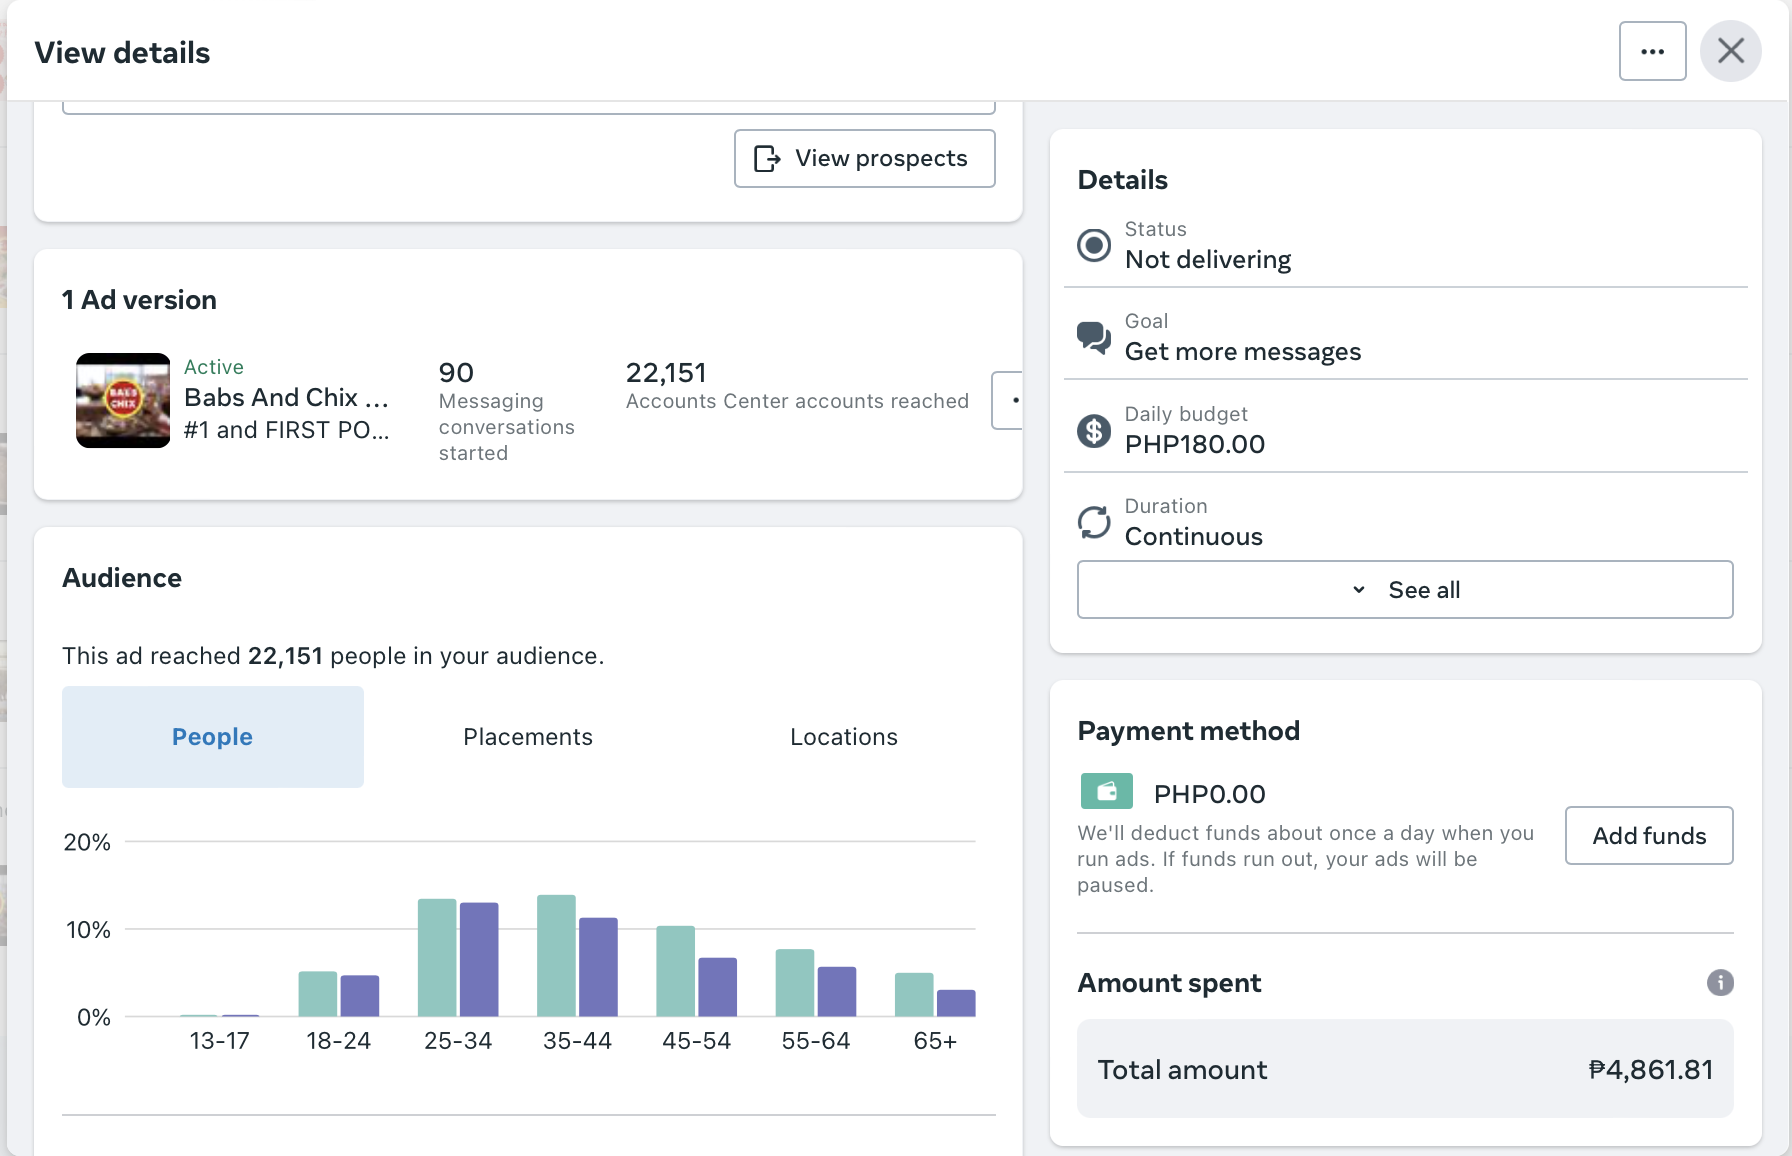1792x1156 pixels.
Task: Select the People audience tab
Action: coord(212,737)
